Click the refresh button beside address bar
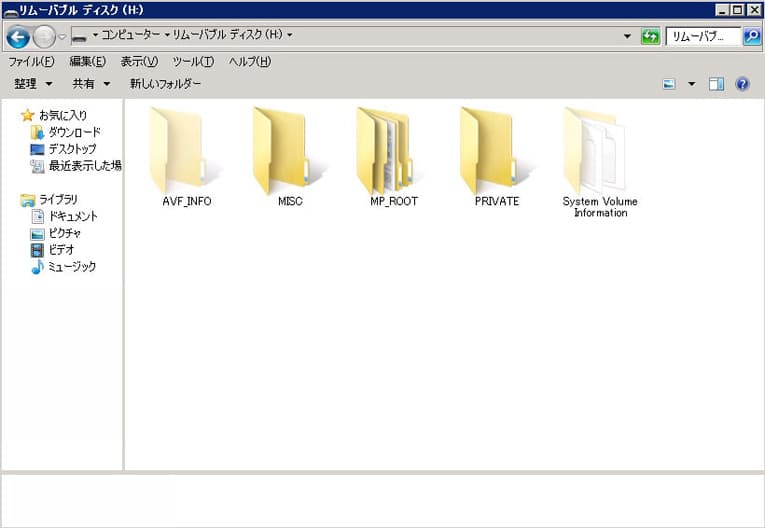Screen dimensions: 765x528 (650, 36)
